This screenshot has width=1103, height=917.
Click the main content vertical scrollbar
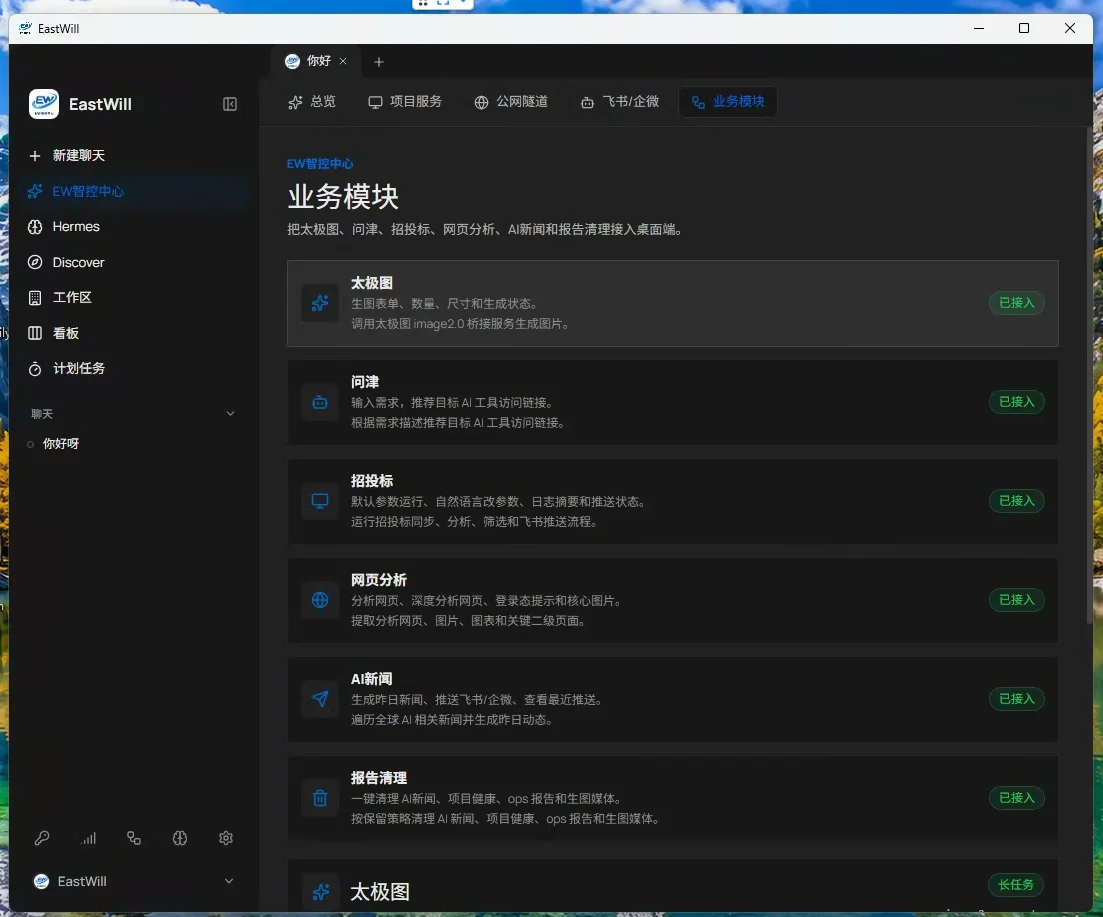[x=1090, y=376]
